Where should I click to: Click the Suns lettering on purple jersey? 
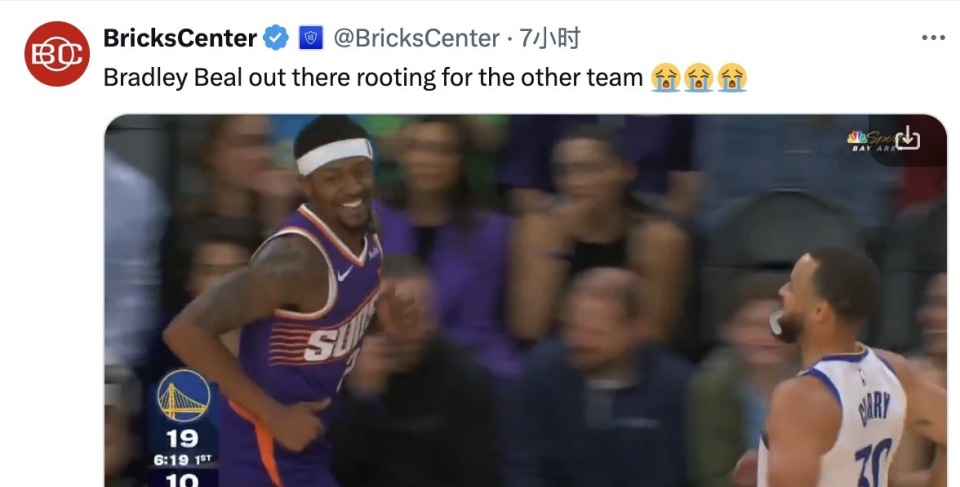coord(340,333)
